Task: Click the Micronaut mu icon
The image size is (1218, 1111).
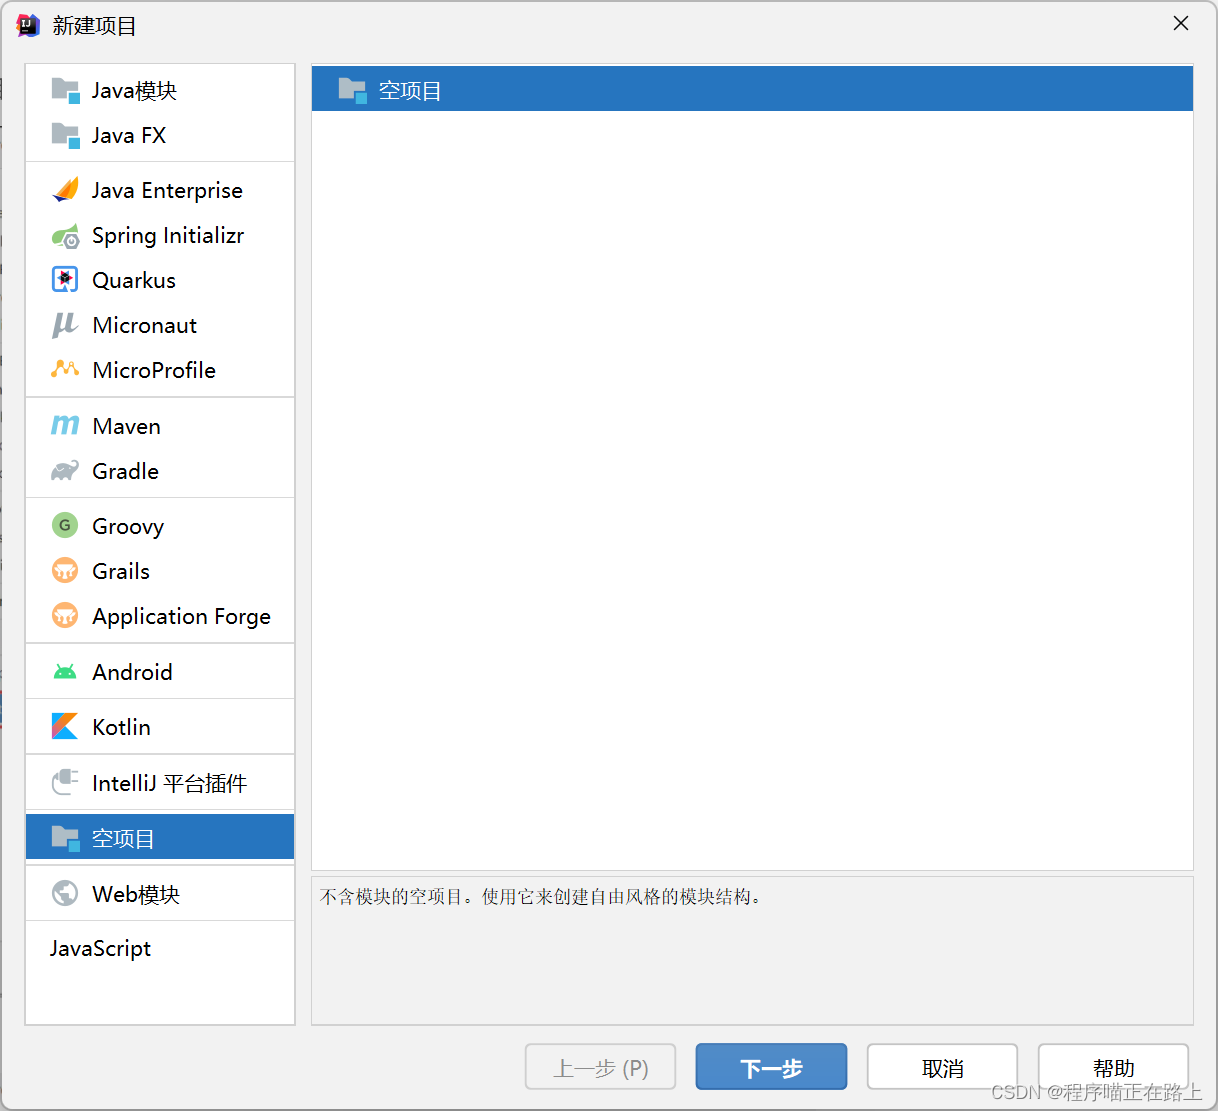Action: (65, 325)
